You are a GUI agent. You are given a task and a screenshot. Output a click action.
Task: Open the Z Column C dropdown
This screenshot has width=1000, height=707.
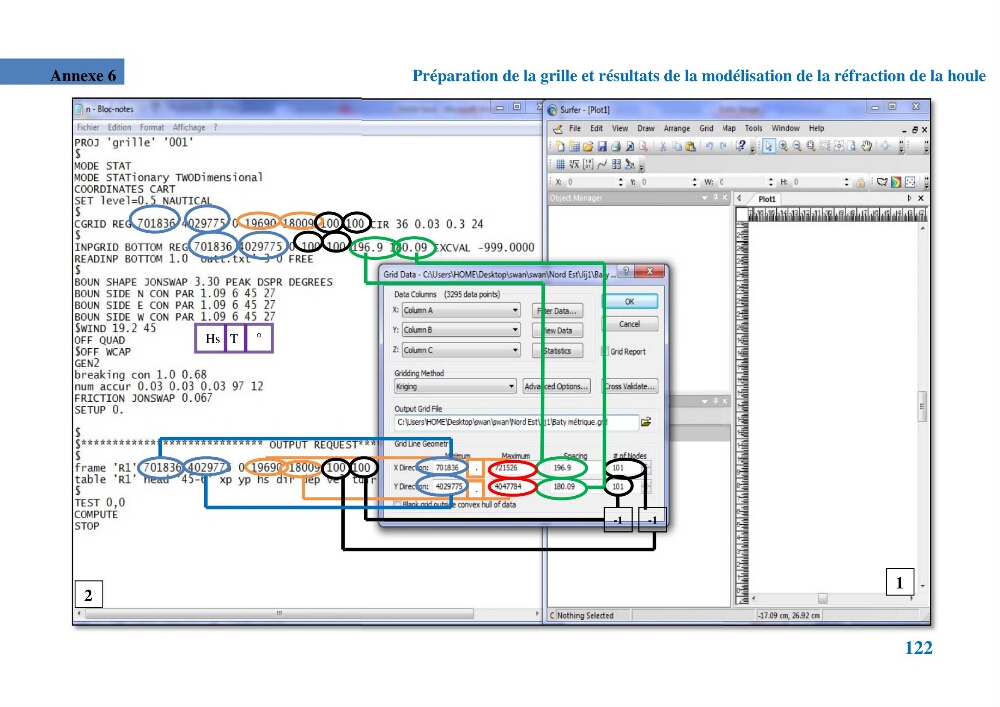tap(461, 350)
